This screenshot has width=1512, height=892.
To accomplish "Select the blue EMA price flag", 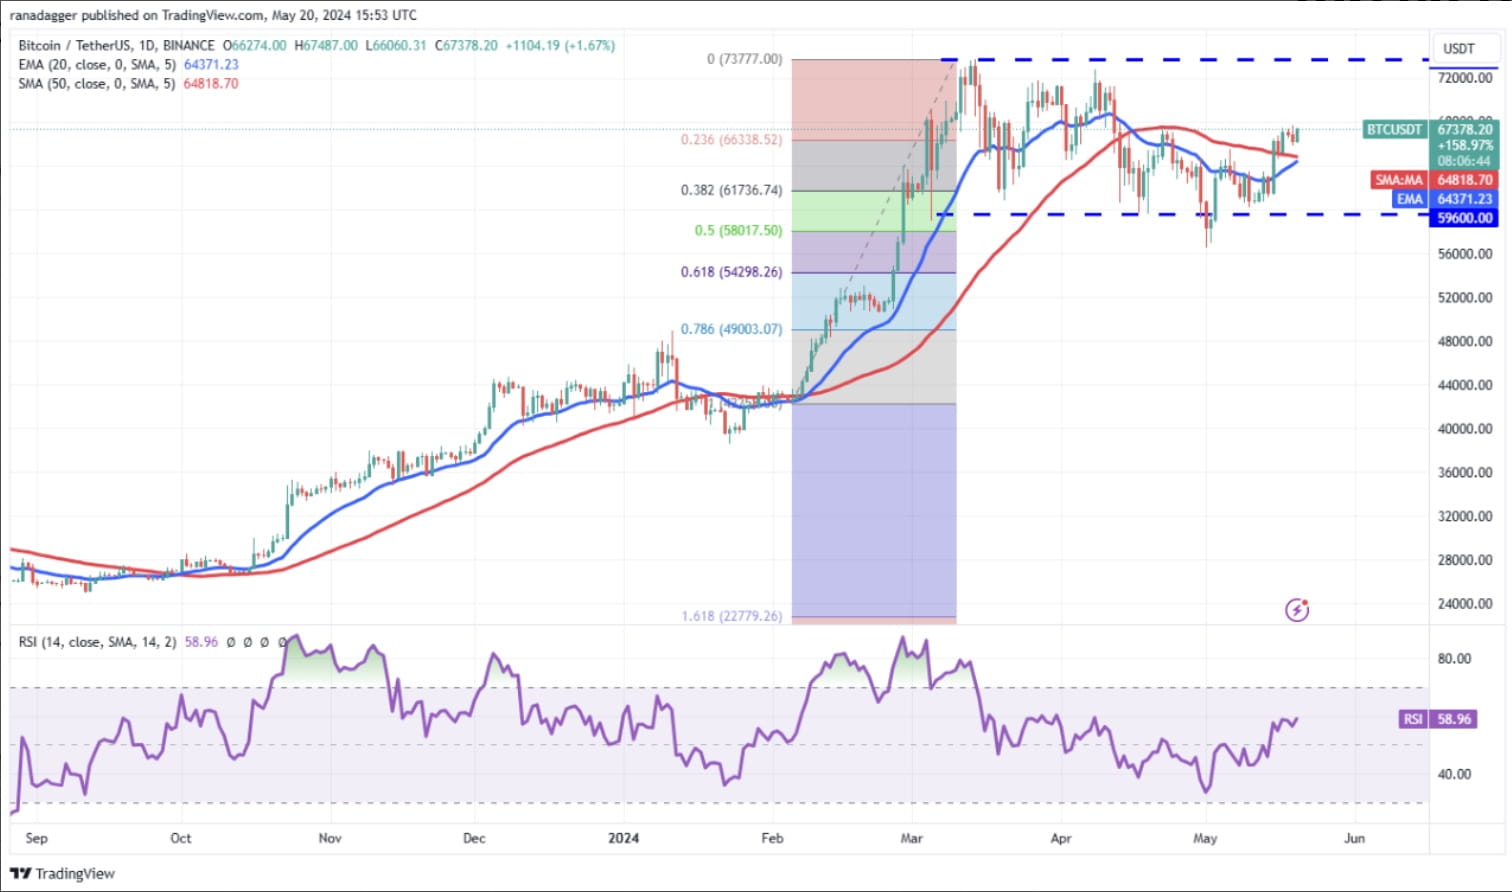I will point(1409,199).
